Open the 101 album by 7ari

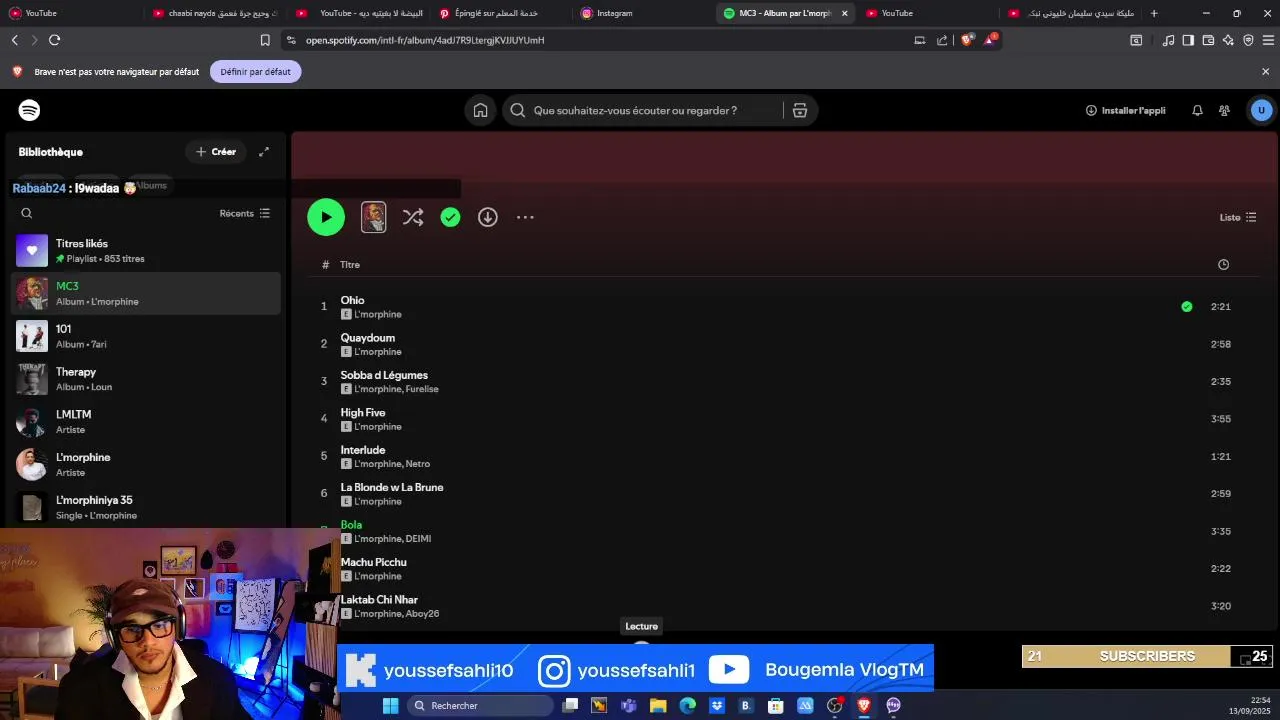click(x=146, y=336)
